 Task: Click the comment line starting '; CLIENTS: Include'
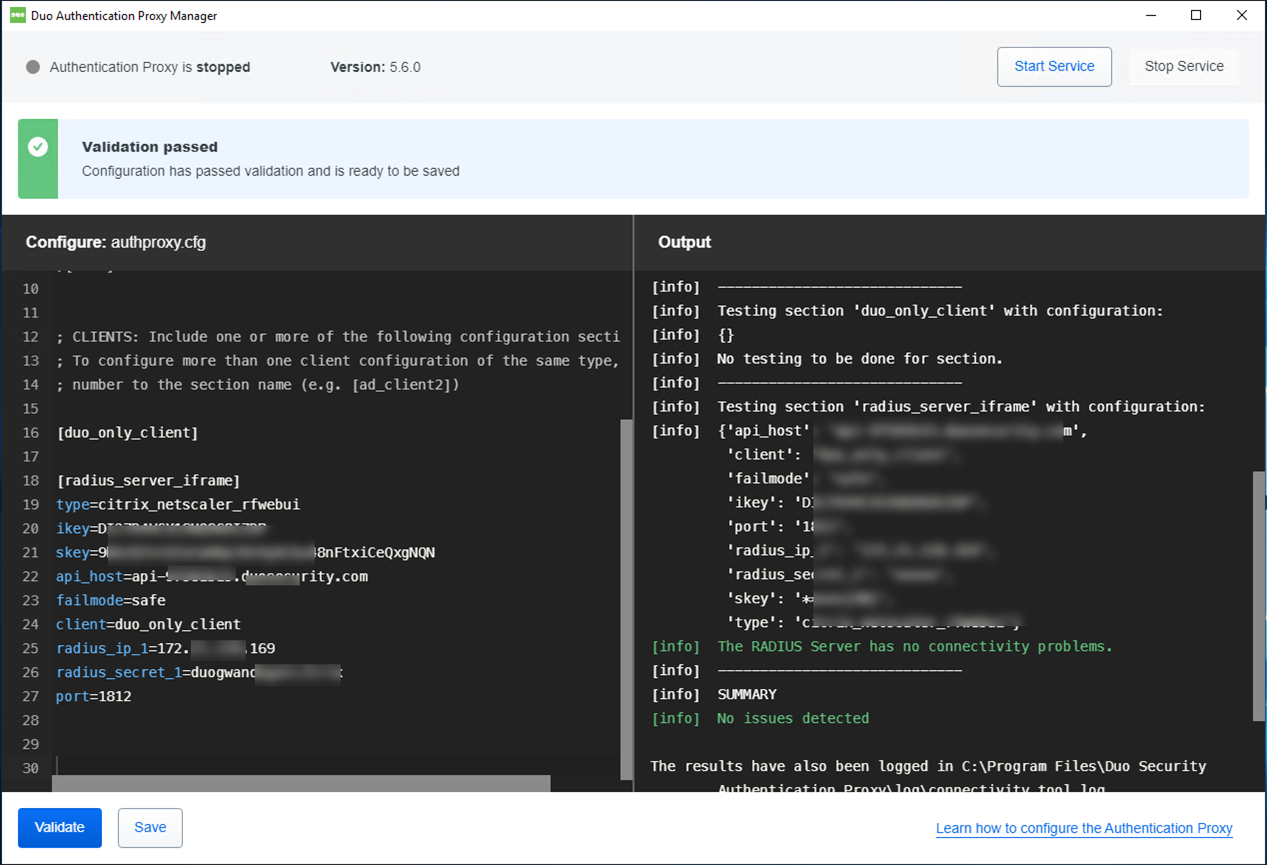(338, 337)
